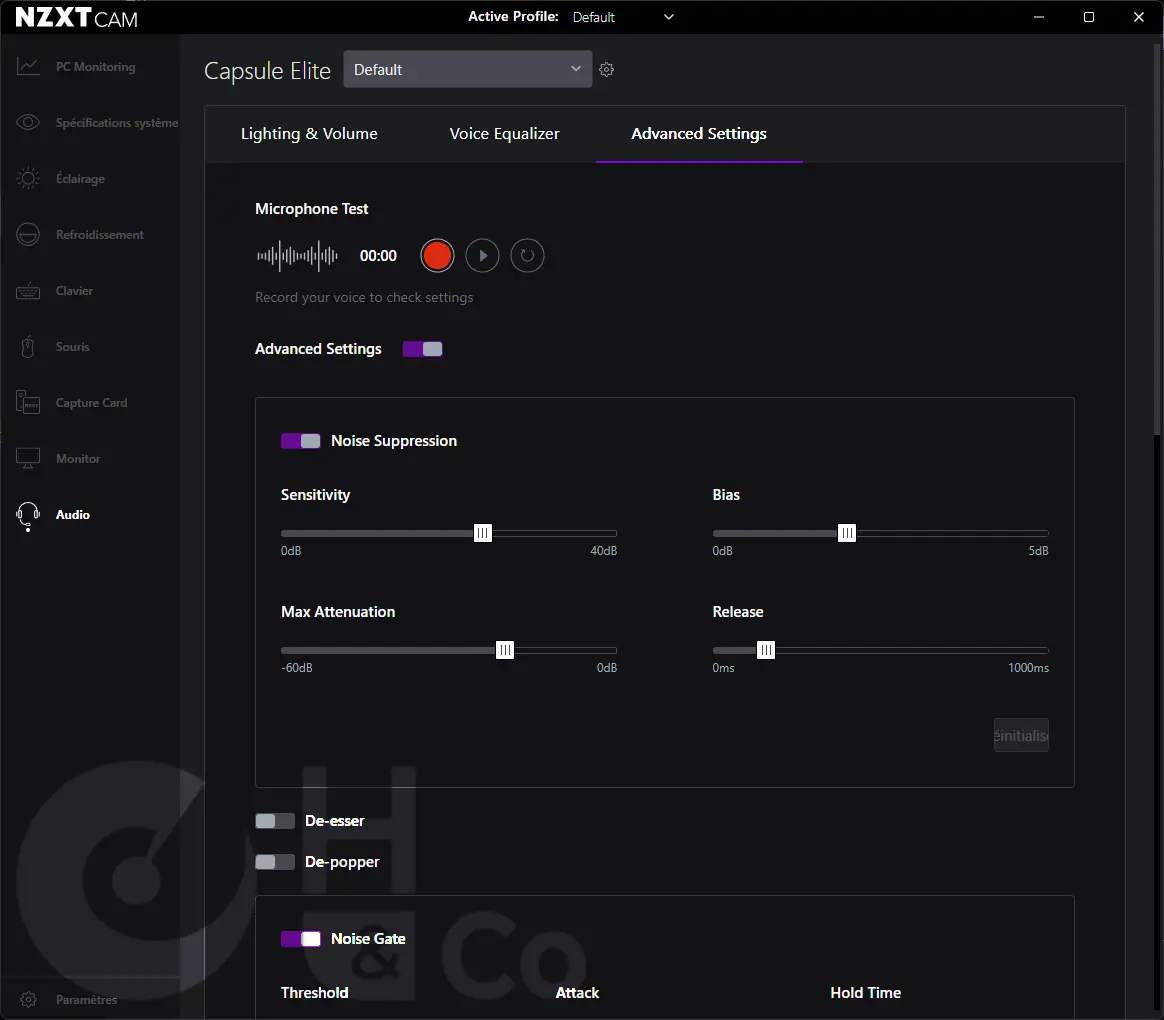This screenshot has width=1164, height=1020.
Task: Click the vertical scrollbar thumb
Action: [x=1157, y=238]
